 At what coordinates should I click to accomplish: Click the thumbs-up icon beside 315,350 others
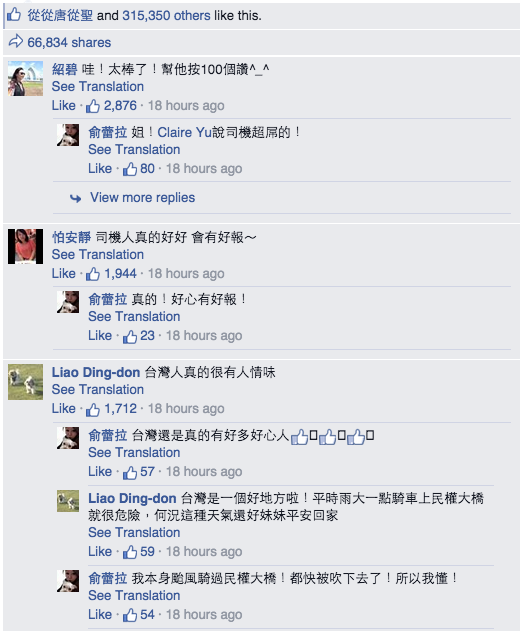point(14,15)
